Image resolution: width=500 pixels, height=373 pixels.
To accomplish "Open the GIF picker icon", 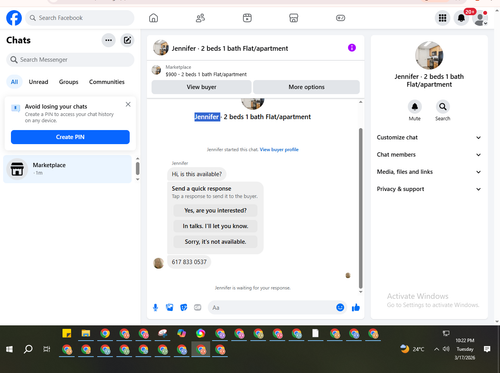I will (198, 307).
